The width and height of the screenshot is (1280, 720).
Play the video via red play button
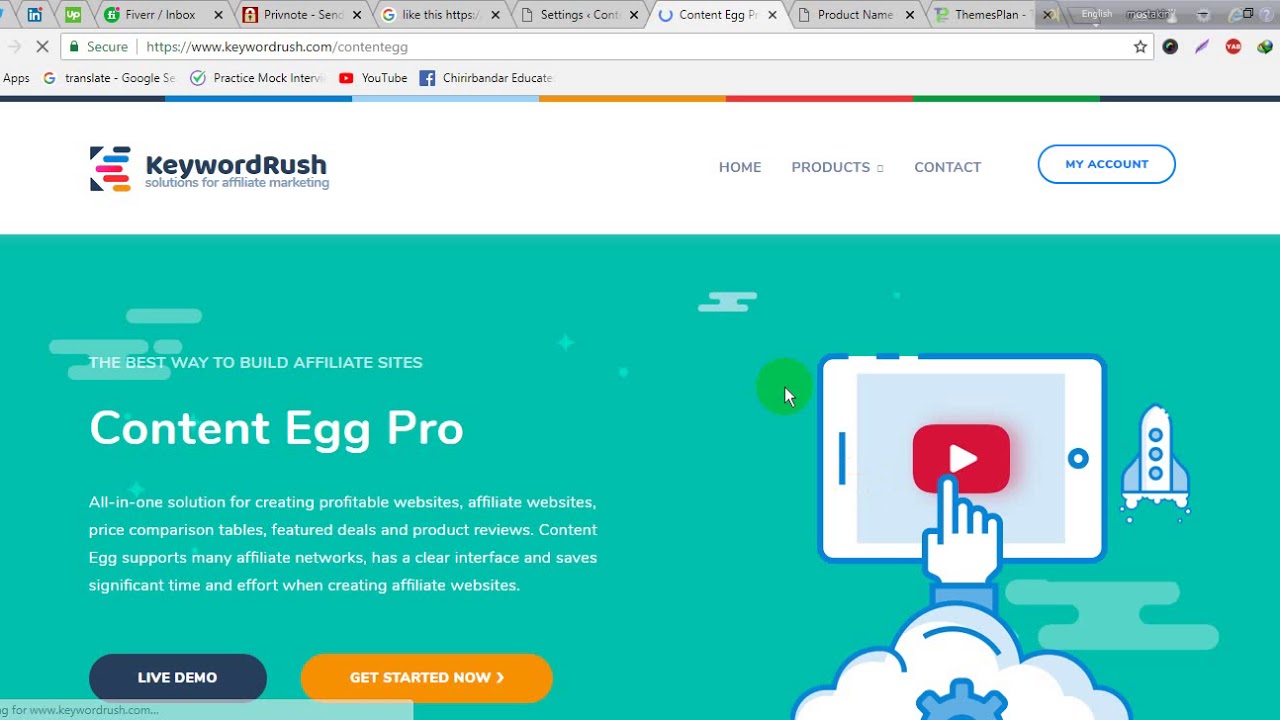pyautogui.click(x=961, y=458)
